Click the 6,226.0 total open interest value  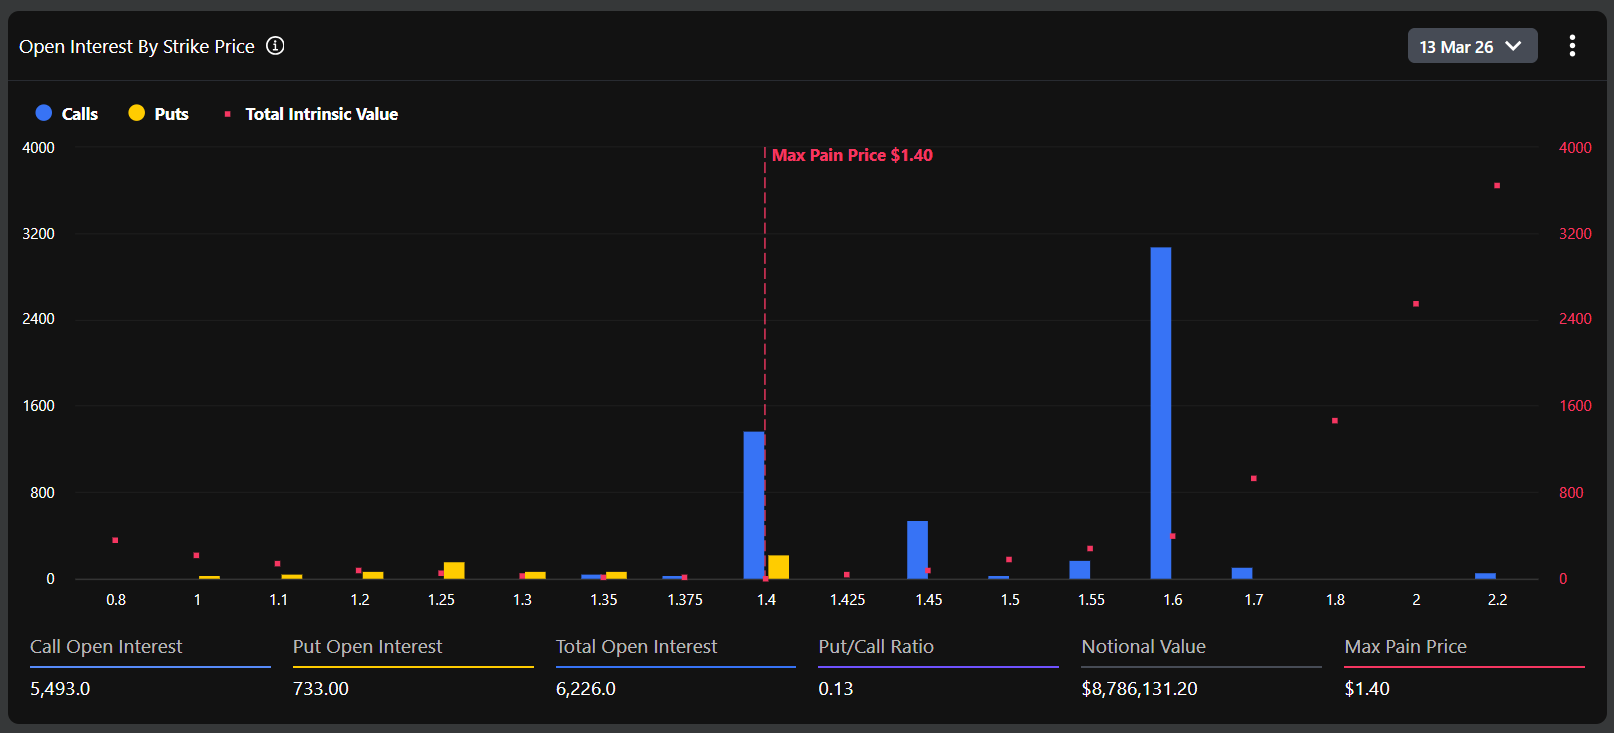coord(586,689)
